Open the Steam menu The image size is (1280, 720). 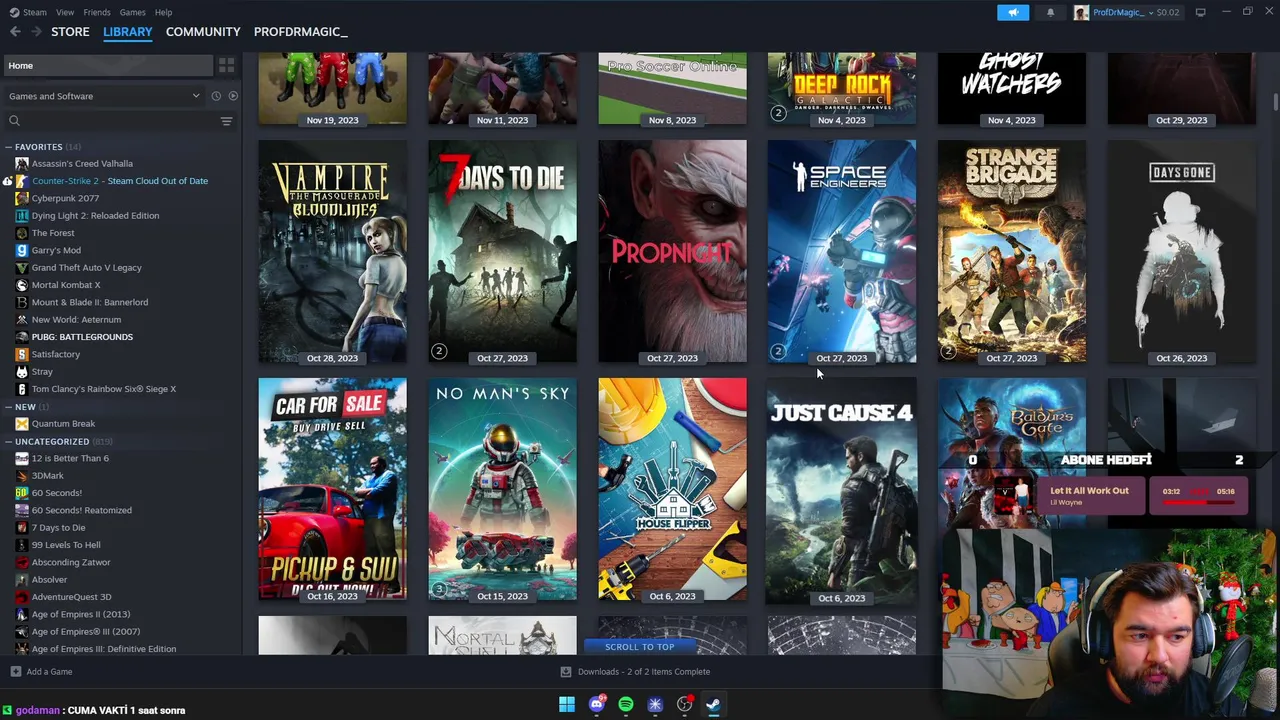coord(27,12)
